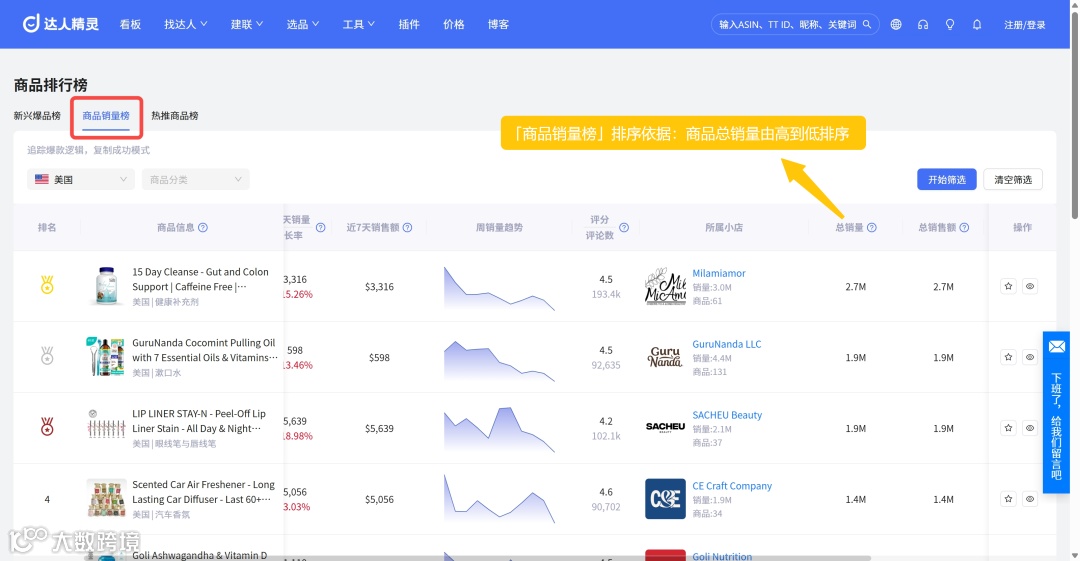This screenshot has width=1080, height=561.
Task: Show help for 总销量 column
Action: point(872,227)
